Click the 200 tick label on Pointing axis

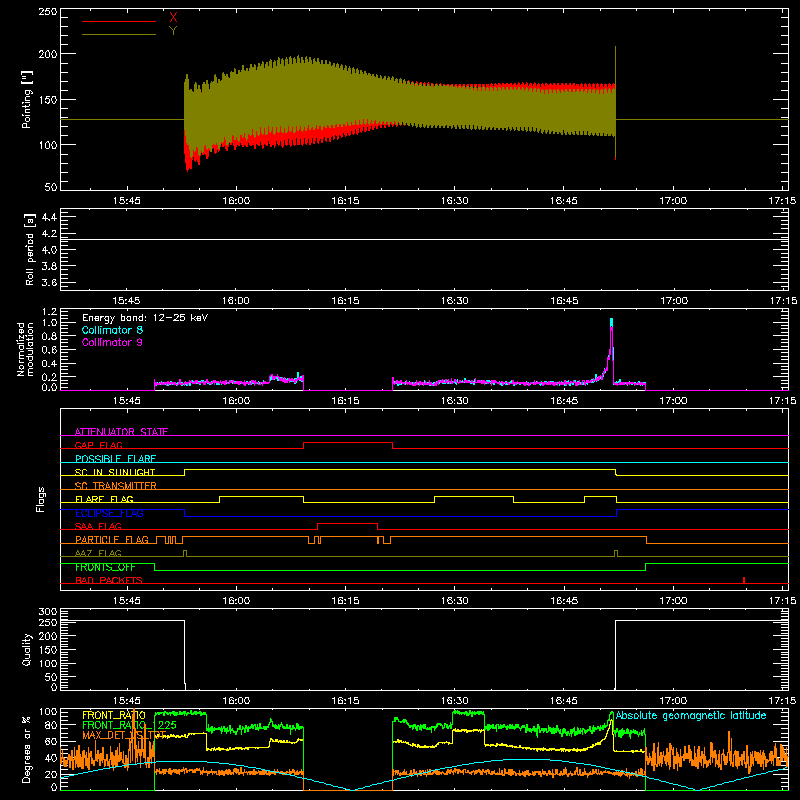coord(47,54)
